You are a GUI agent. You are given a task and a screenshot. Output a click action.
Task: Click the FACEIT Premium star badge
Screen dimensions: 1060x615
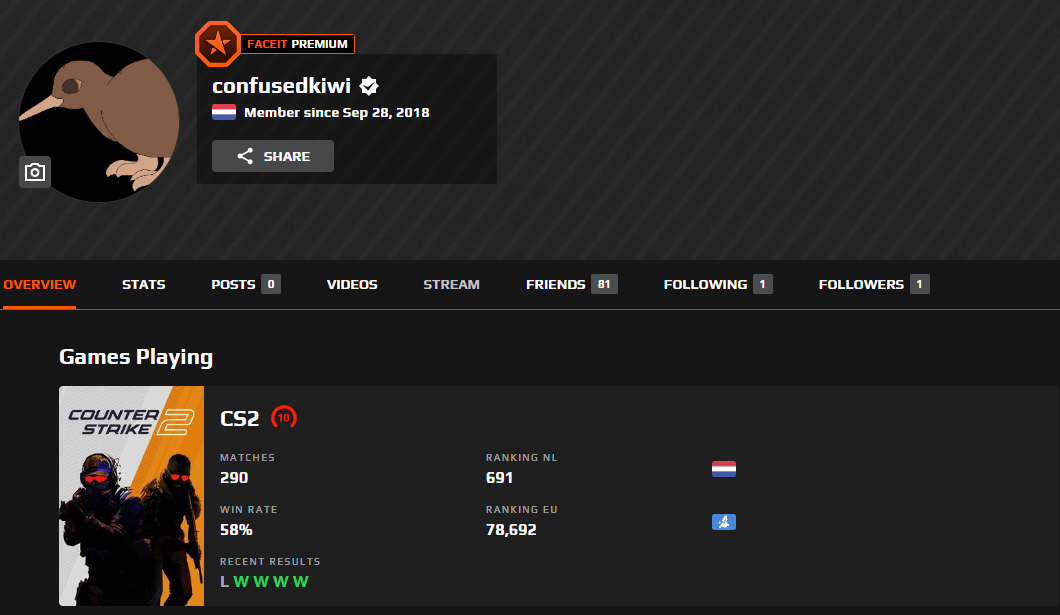click(218, 44)
